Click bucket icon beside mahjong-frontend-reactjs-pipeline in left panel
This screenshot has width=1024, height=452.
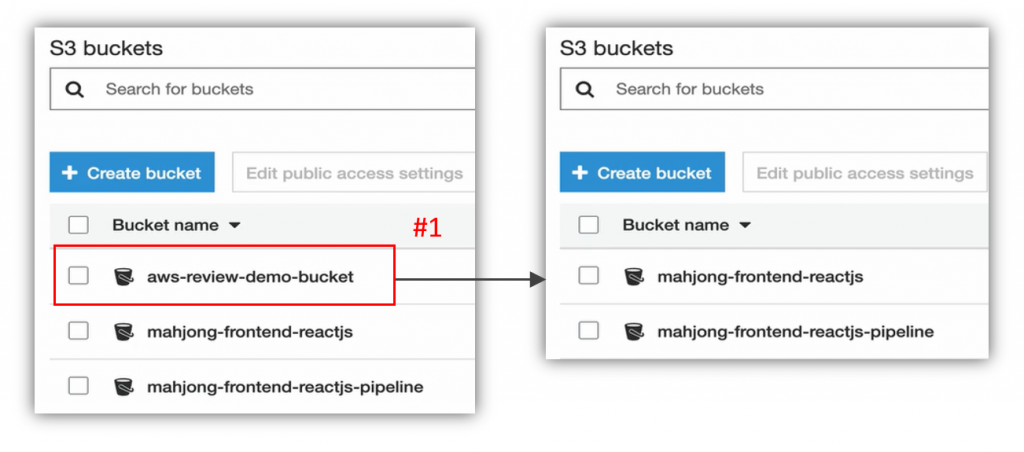point(124,386)
